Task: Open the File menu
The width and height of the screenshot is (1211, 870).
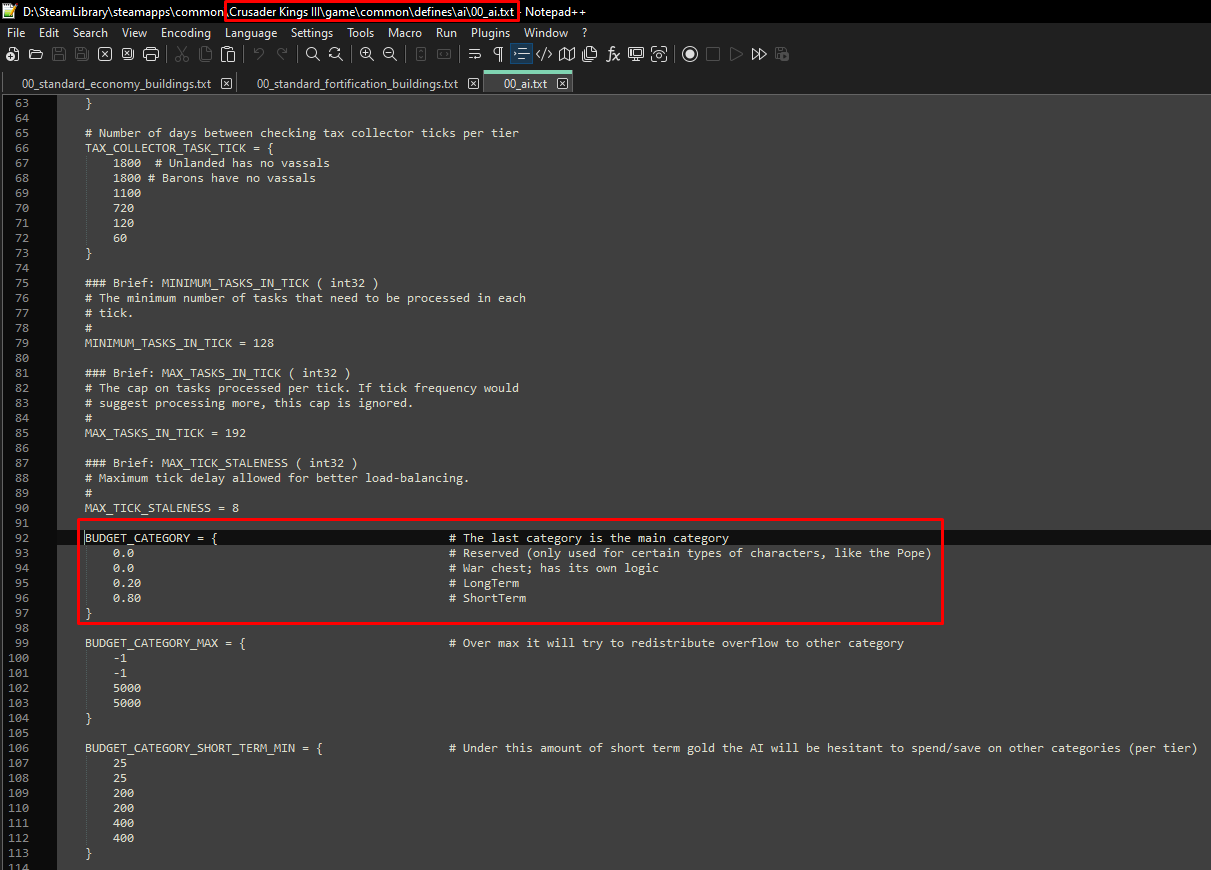Action: coord(16,33)
